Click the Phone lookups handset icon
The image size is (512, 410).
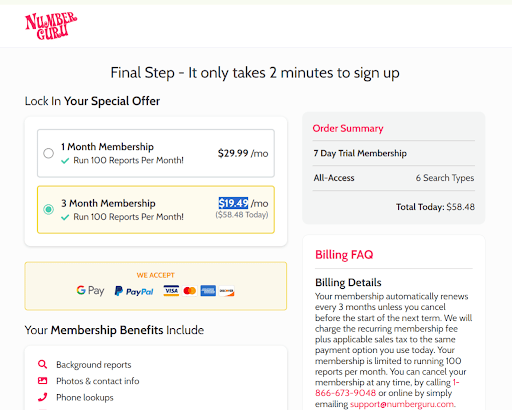(42, 397)
